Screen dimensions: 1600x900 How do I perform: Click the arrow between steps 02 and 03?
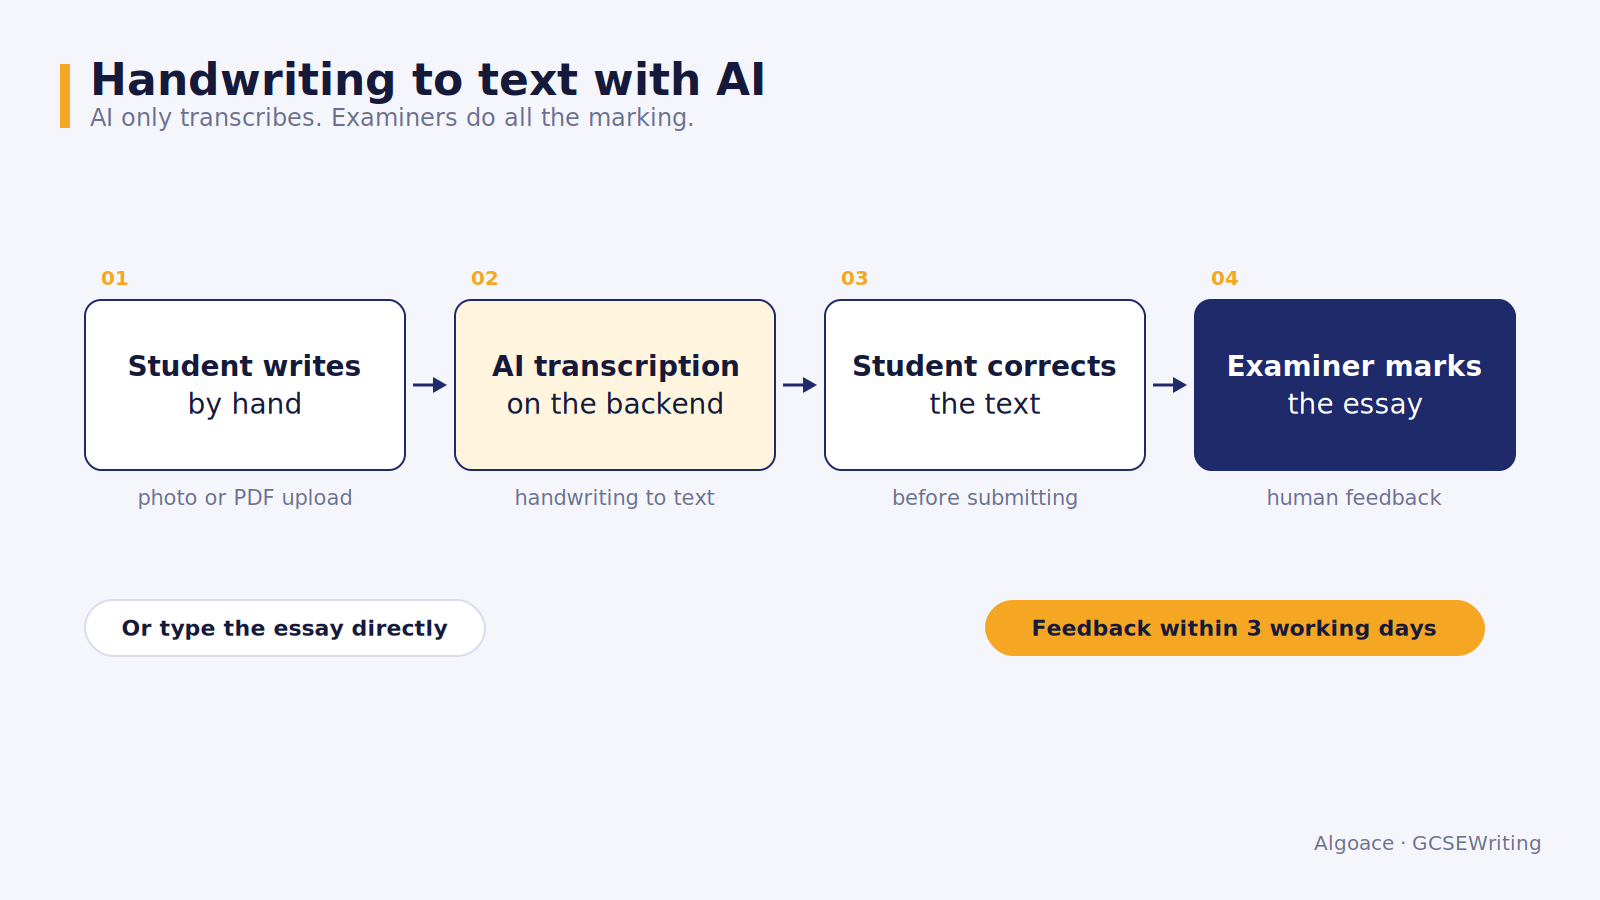(x=800, y=385)
